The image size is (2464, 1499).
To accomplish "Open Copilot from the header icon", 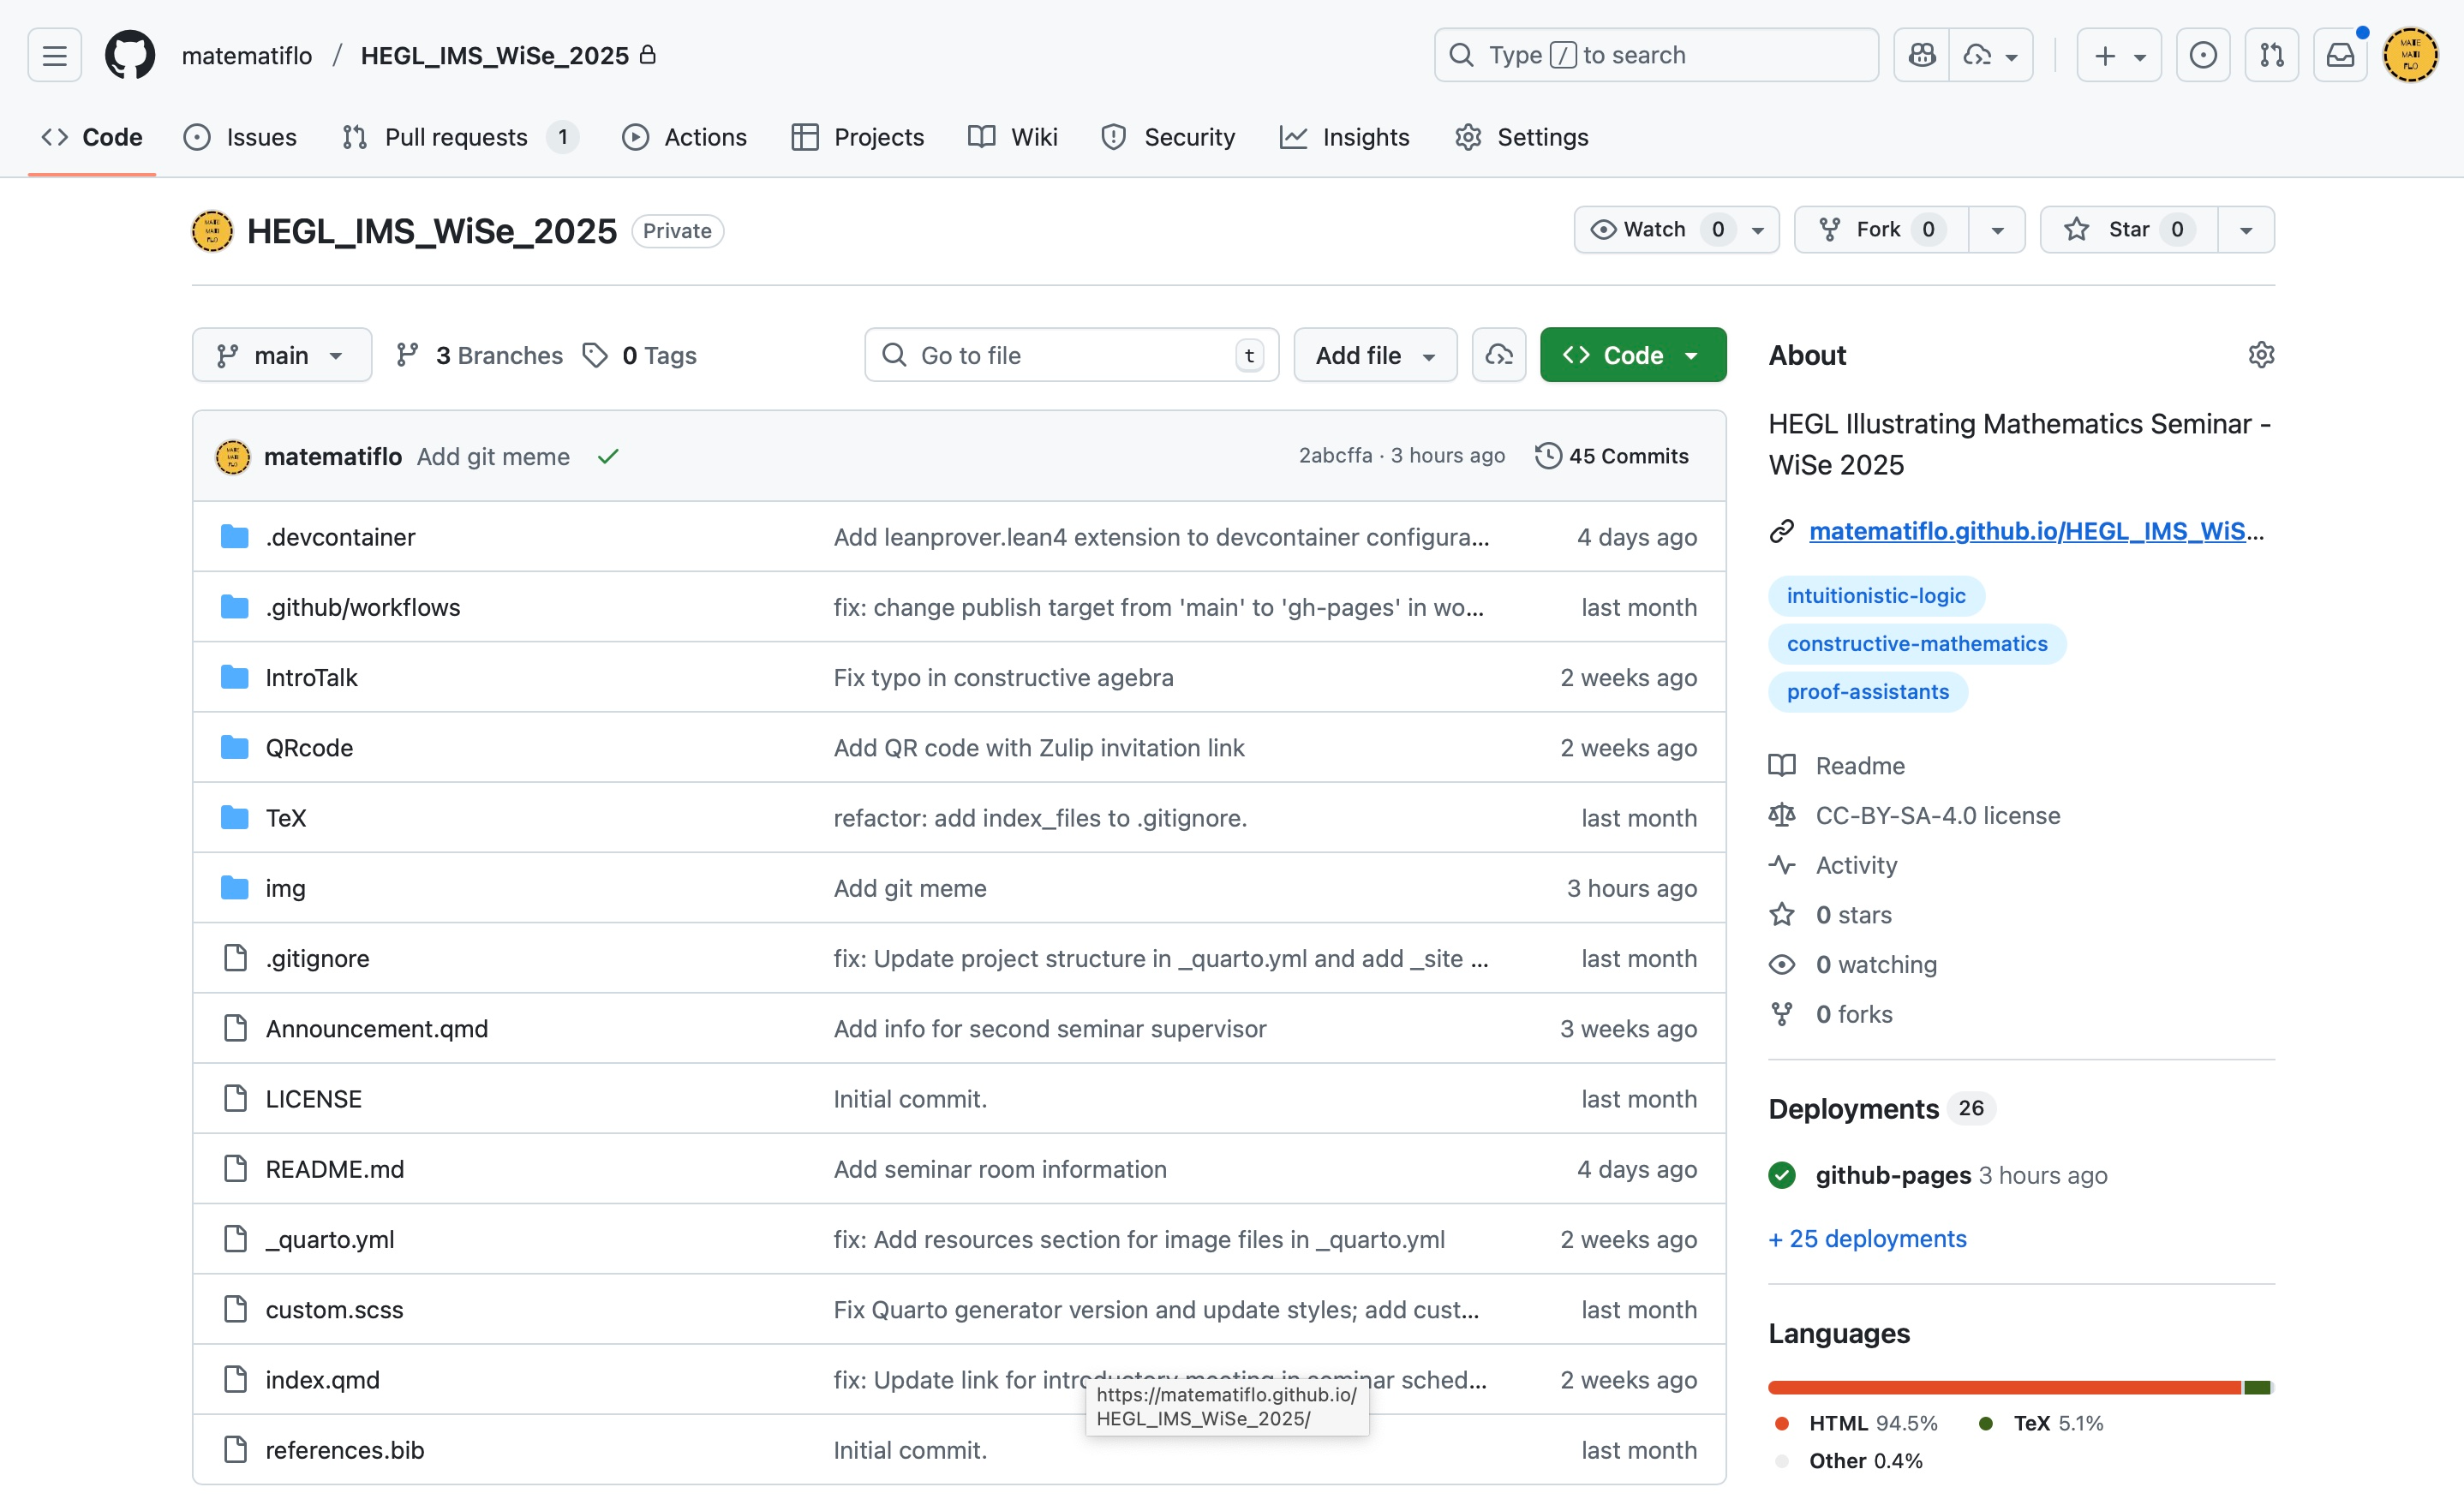I will pyautogui.click(x=1922, y=55).
